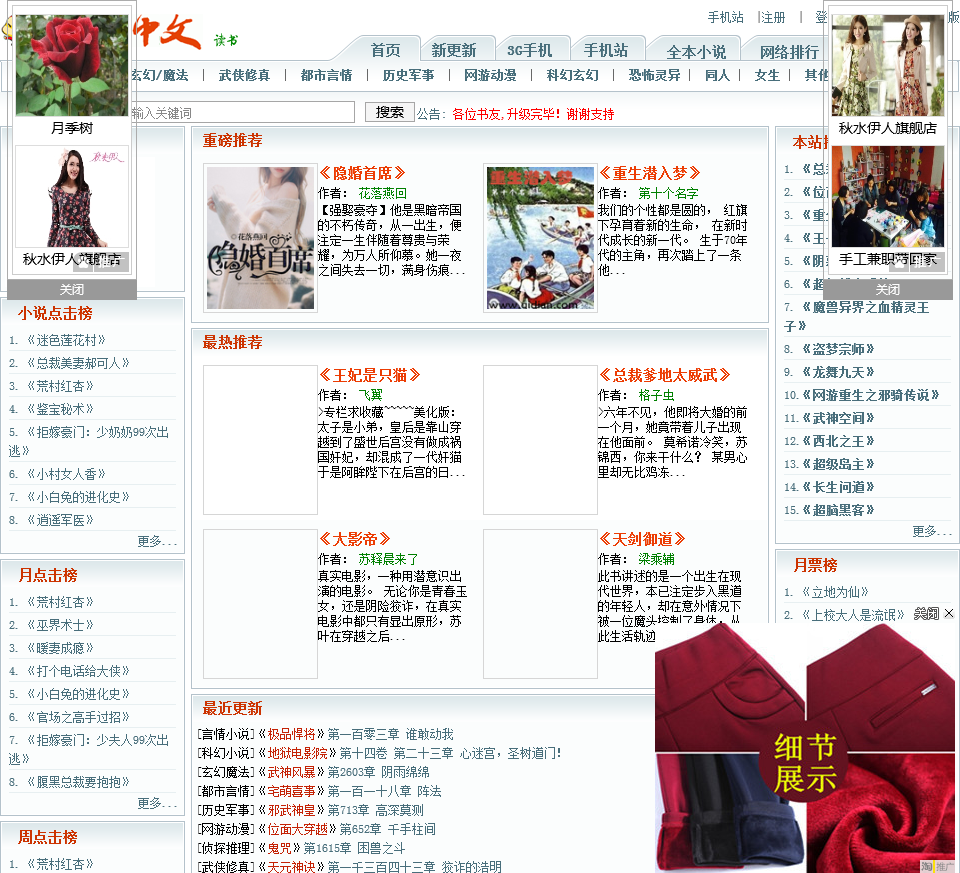Open the novel 《天剑御道》

642,539
